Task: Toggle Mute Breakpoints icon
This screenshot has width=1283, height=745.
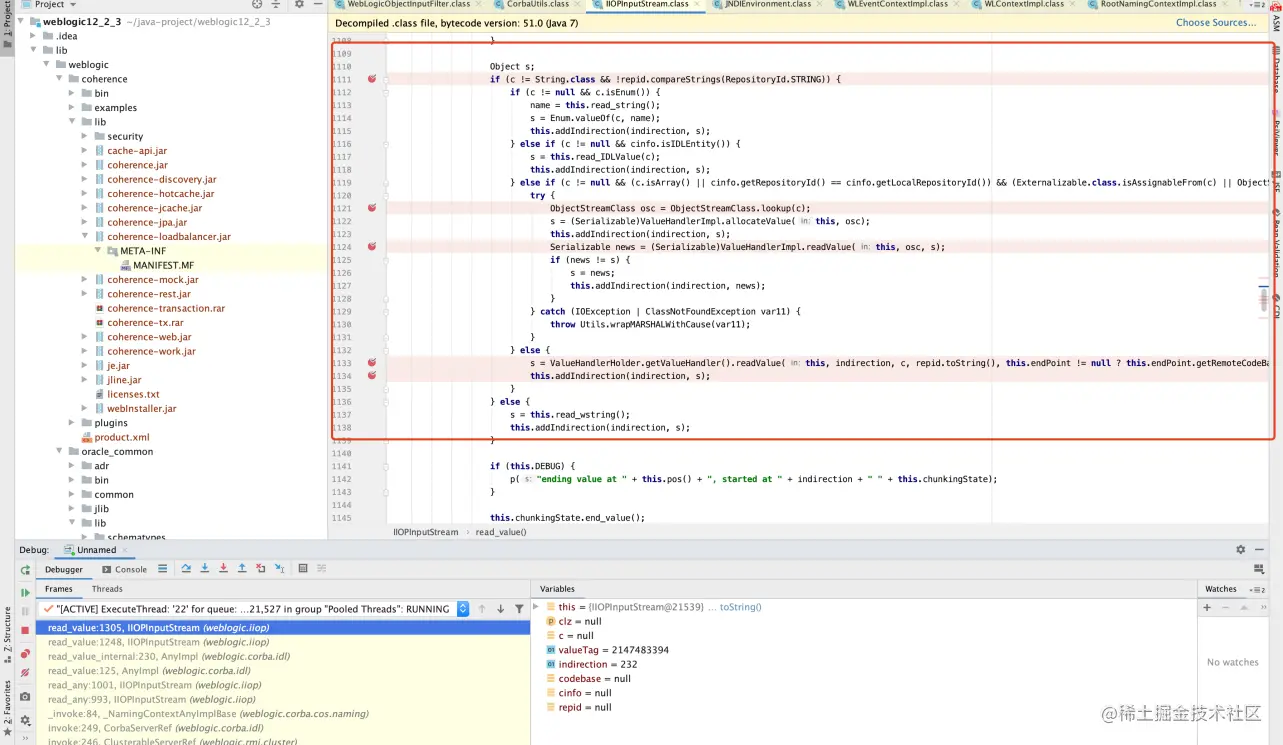Action: coord(25,672)
